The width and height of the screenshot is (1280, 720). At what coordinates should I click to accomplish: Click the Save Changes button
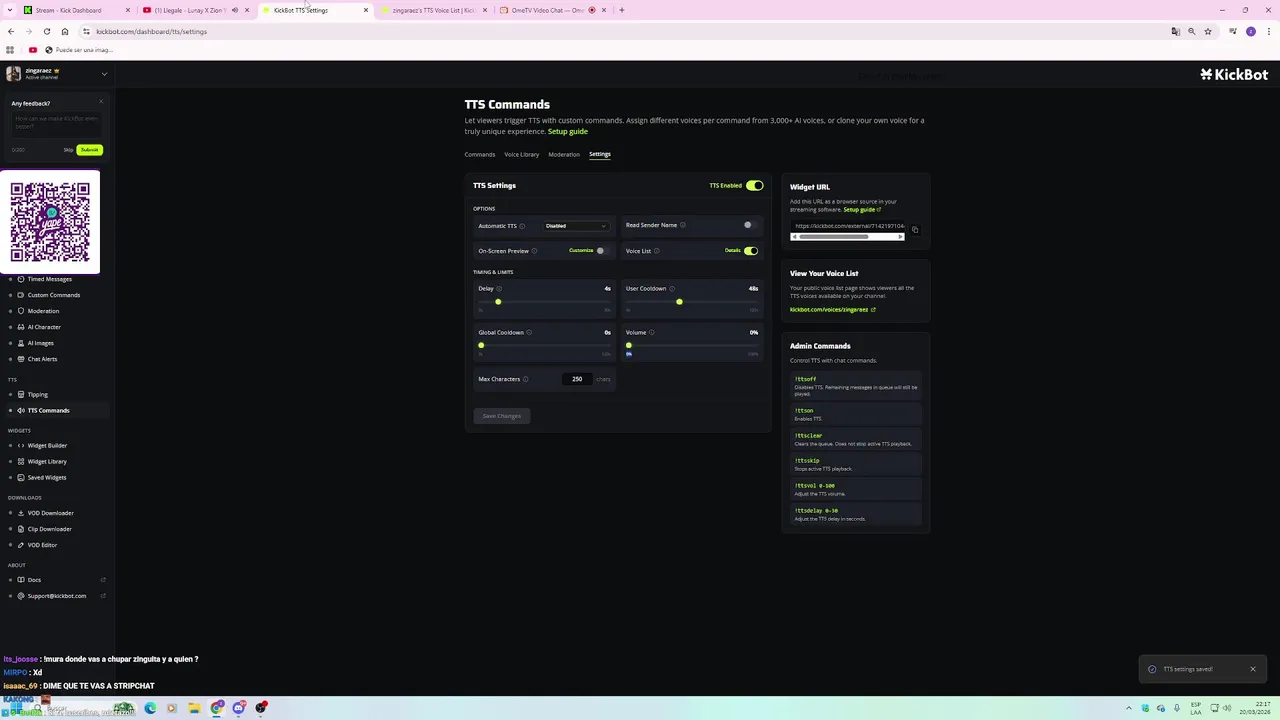[x=502, y=416]
